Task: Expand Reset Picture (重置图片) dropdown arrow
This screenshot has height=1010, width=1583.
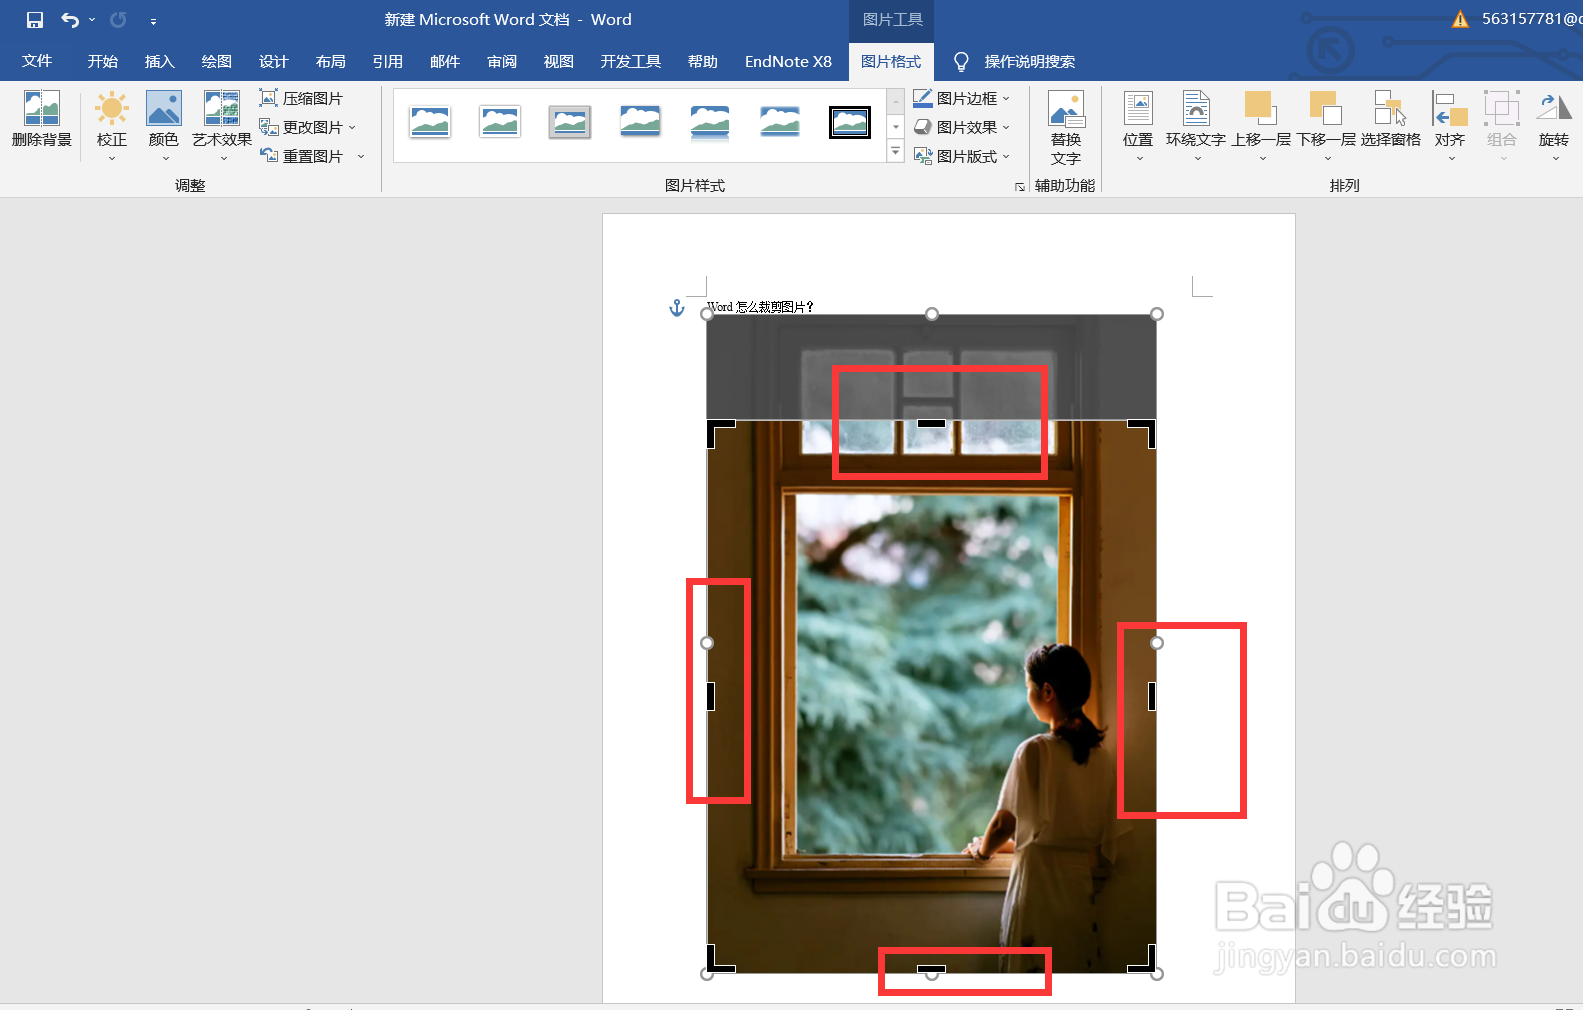Action: [x=361, y=156]
